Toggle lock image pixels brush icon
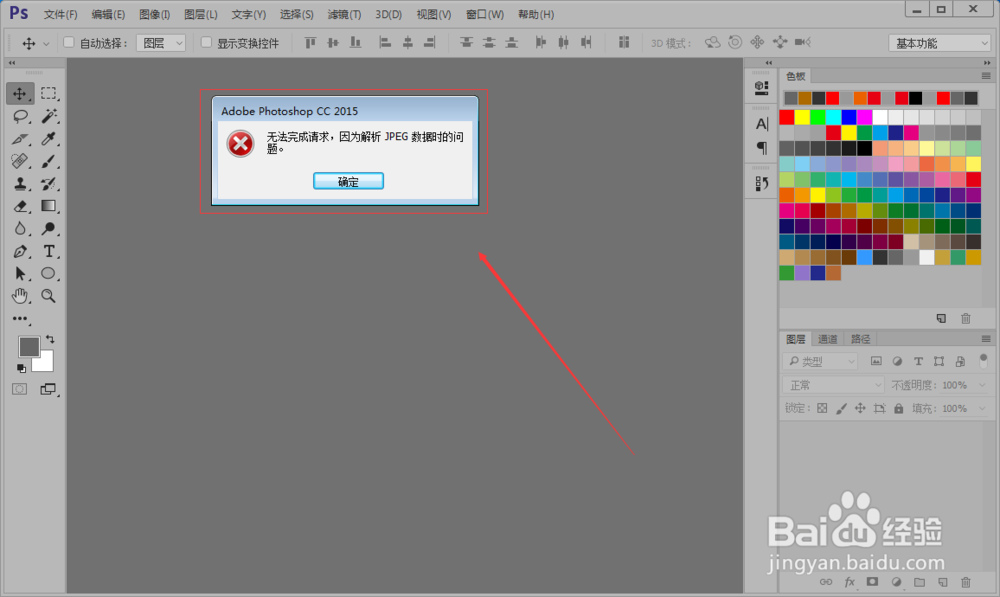Image resolution: width=1000 pixels, height=597 pixels. 841,408
